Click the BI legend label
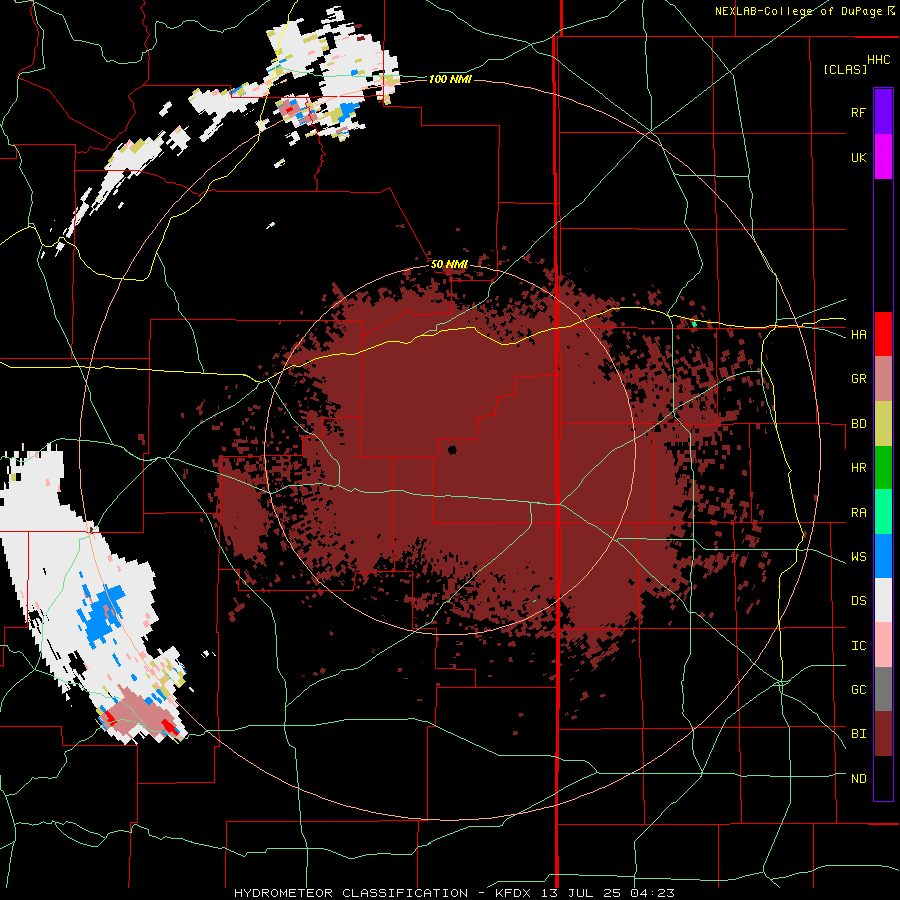 click(858, 734)
